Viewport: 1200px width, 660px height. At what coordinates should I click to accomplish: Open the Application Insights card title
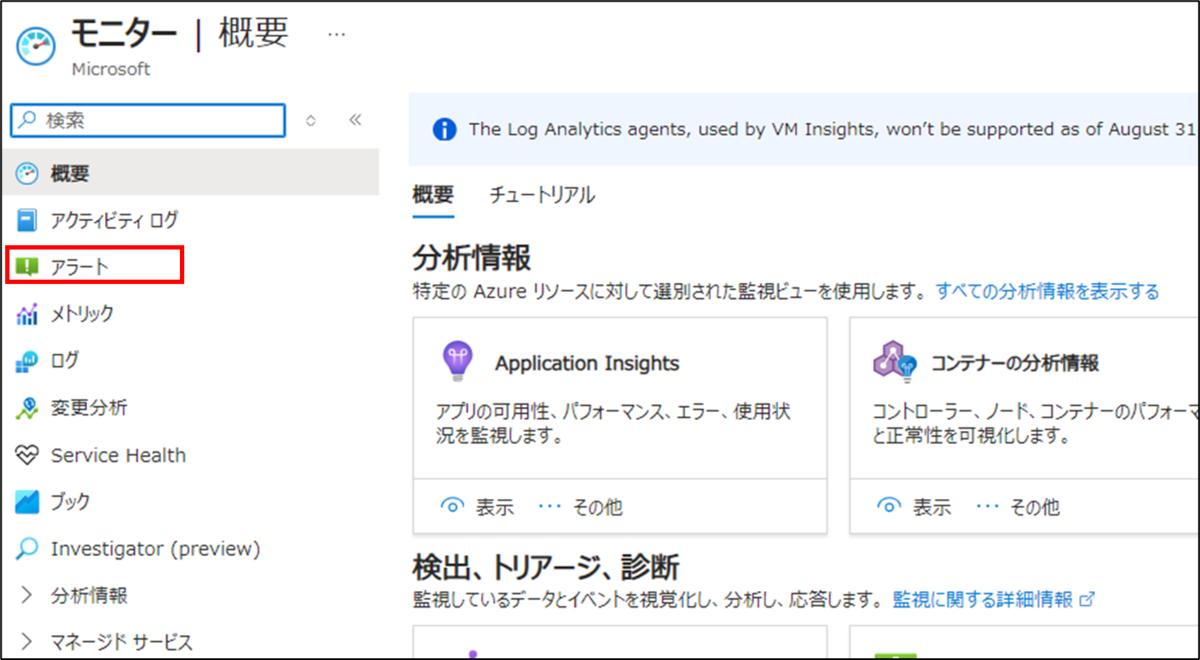[587, 364]
